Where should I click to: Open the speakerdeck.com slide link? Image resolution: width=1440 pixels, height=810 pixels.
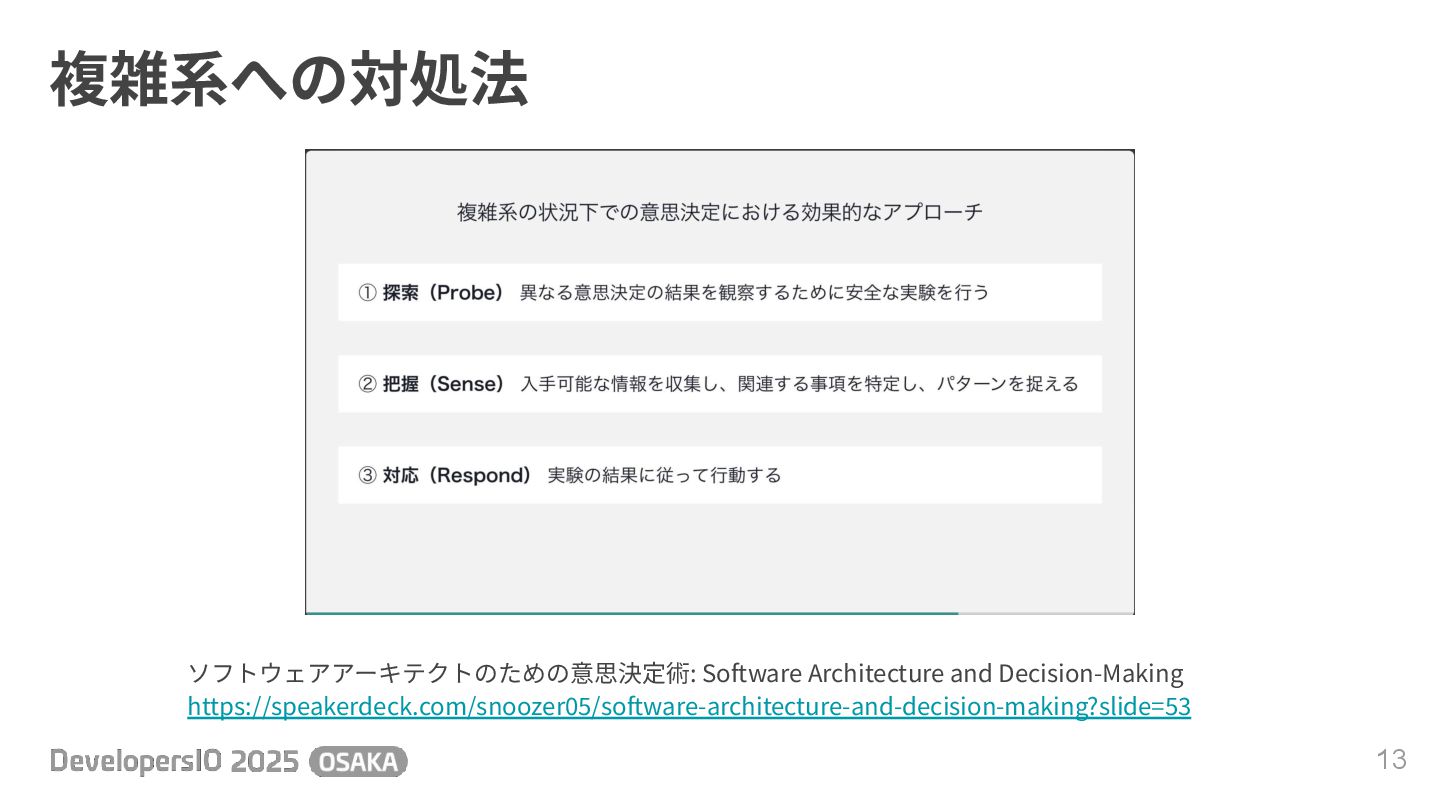tap(689, 707)
